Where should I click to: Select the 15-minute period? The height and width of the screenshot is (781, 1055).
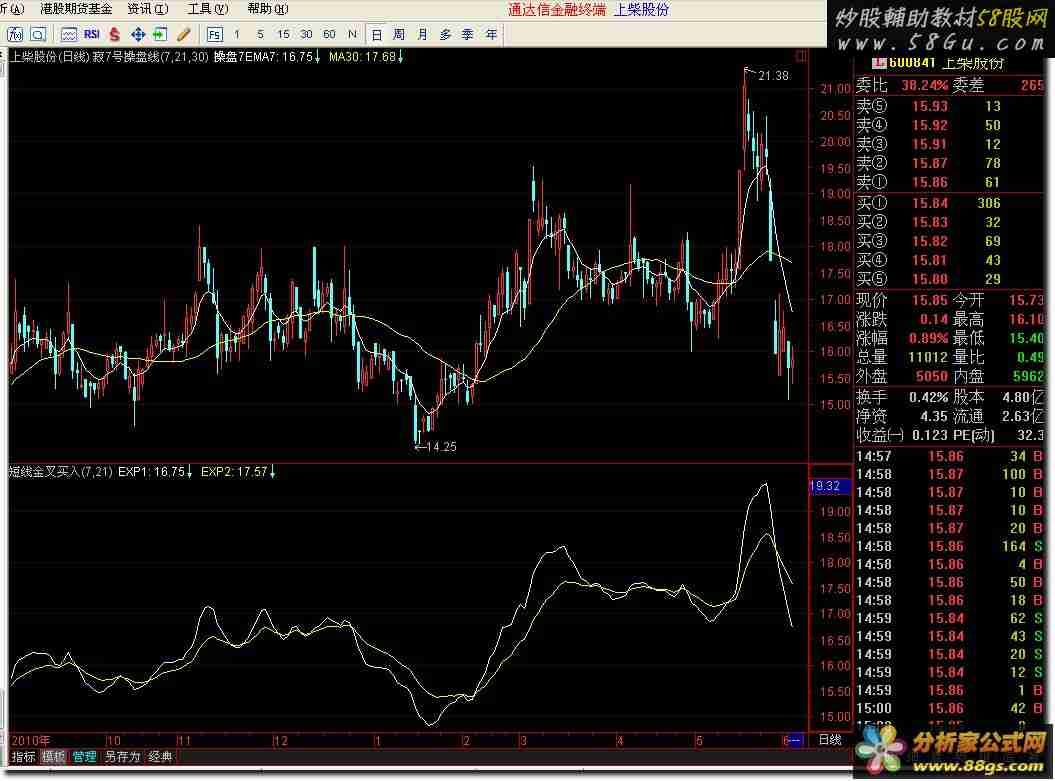pos(283,34)
